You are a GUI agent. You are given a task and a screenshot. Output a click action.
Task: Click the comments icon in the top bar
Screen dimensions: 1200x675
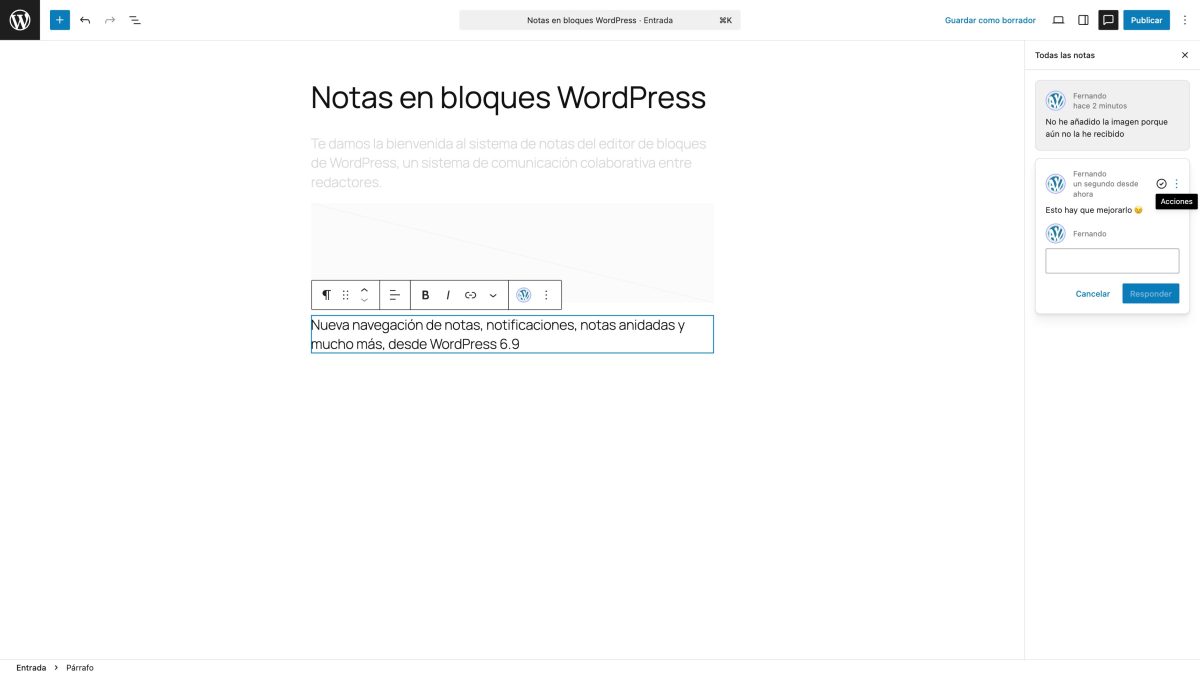click(1108, 19)
